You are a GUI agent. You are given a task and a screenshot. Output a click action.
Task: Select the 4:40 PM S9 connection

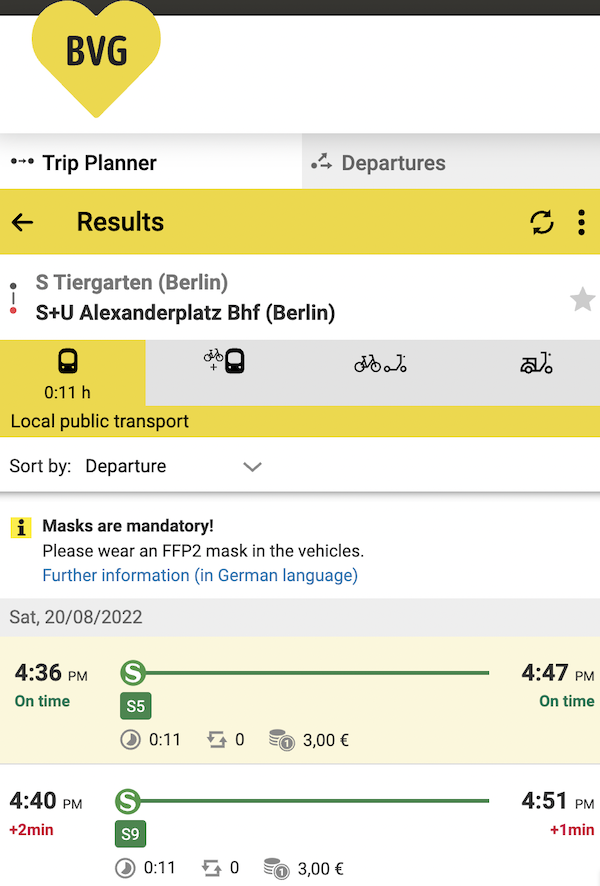click(x=300, y=826)
